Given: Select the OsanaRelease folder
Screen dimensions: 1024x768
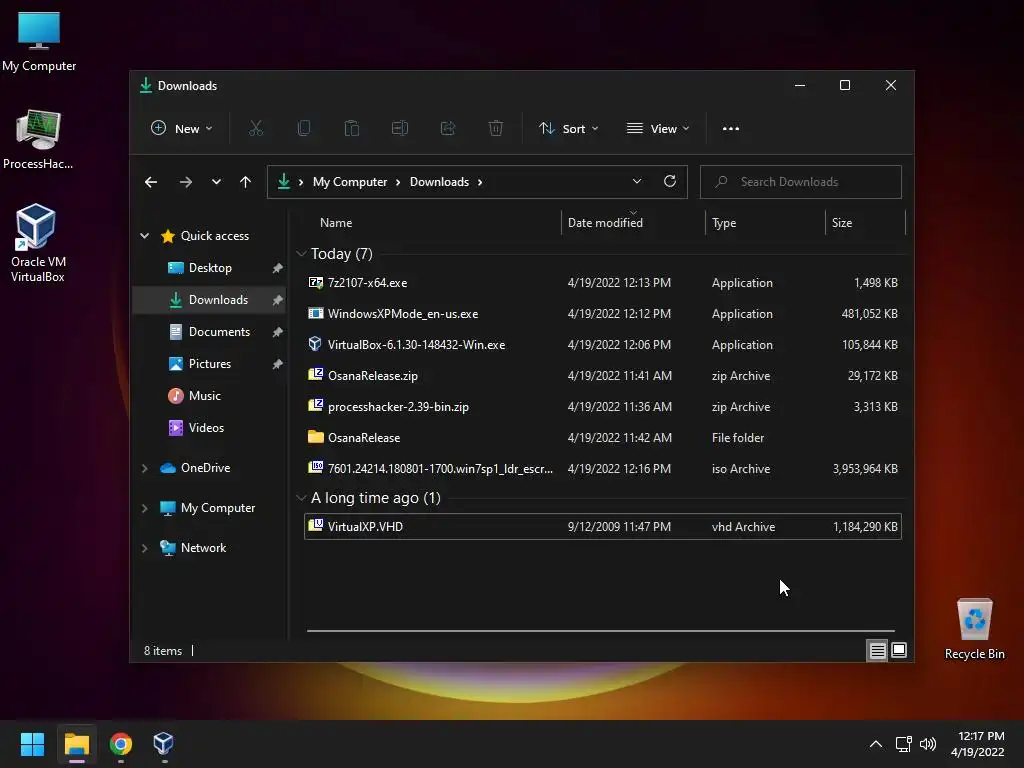Looking at the screenshot, I should coord(603,438).
